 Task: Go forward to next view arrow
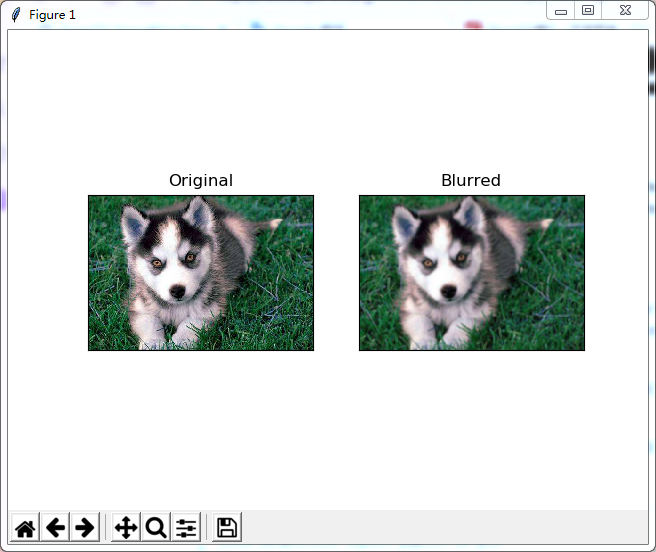(x=85, y=527)
